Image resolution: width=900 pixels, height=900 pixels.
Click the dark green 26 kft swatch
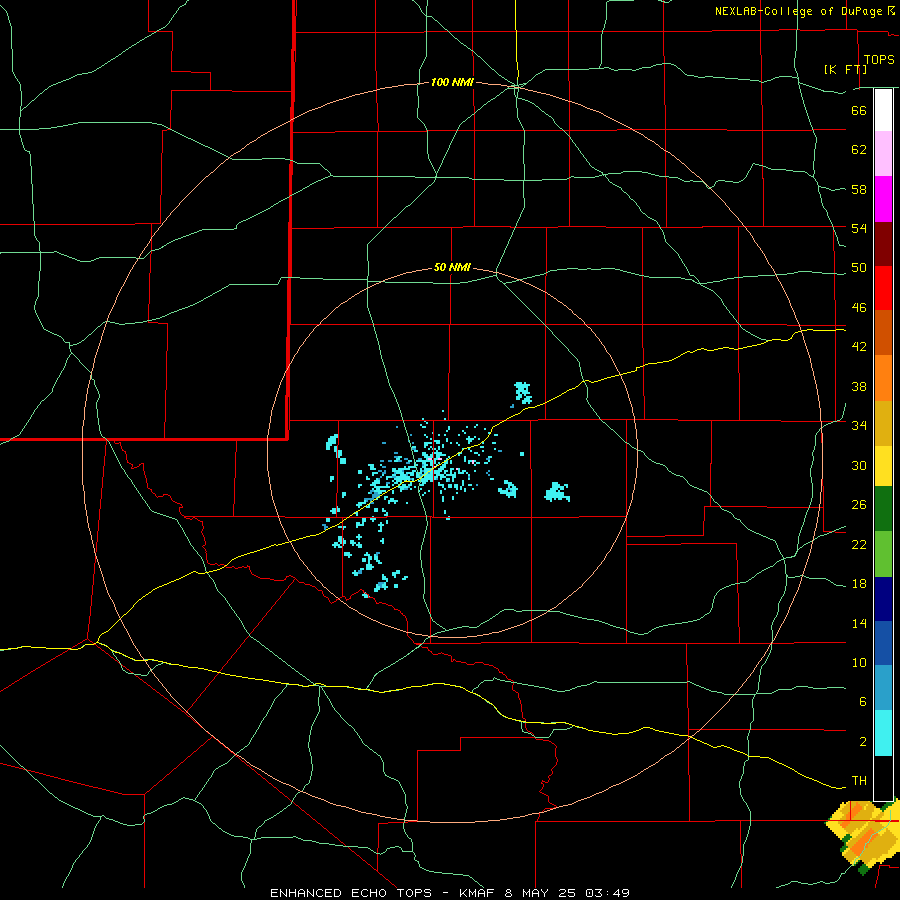click(883, 509)
